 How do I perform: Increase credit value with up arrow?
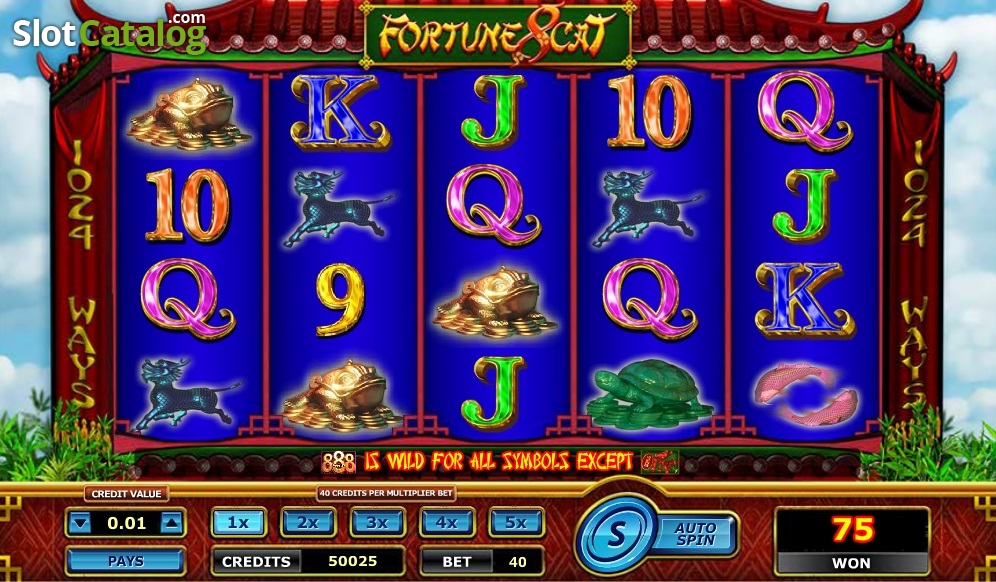click(x=172, y=523)
